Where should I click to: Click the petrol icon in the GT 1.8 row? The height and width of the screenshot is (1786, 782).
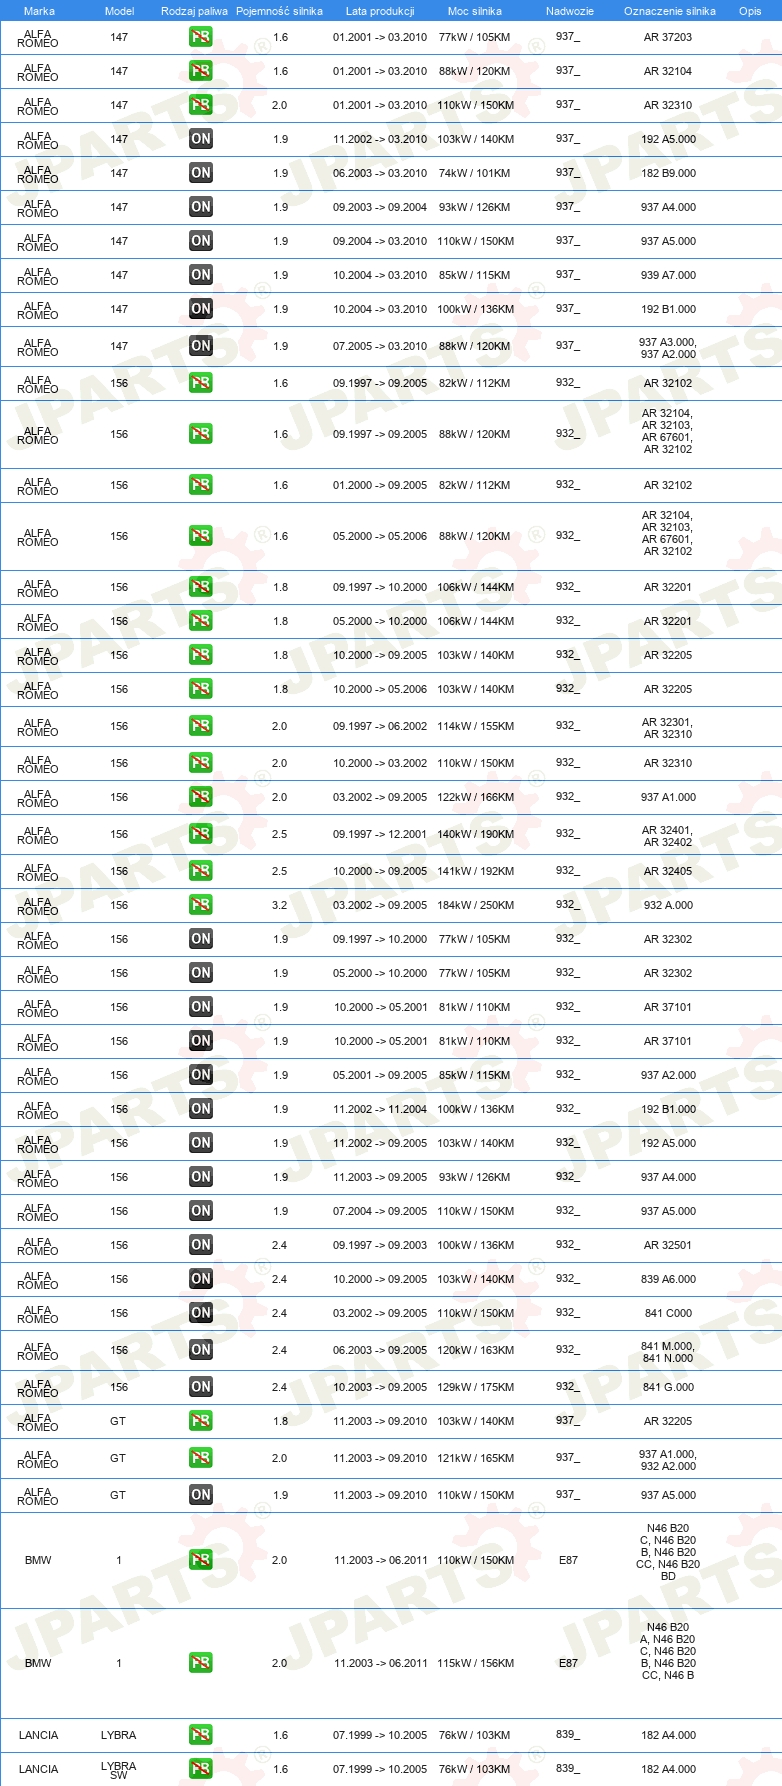pyautogui.click(x=200, y=1421)
